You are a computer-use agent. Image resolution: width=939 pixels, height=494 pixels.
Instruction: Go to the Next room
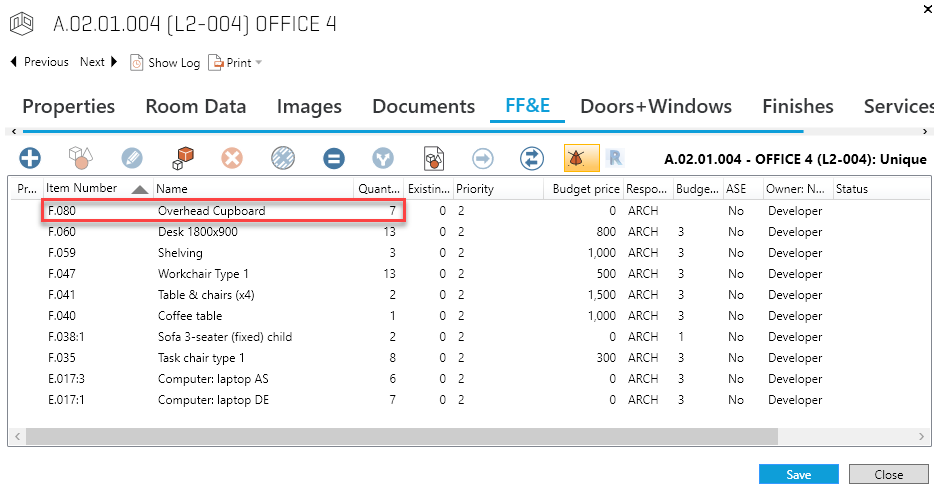pyautogui.click(x=98, y=62)
